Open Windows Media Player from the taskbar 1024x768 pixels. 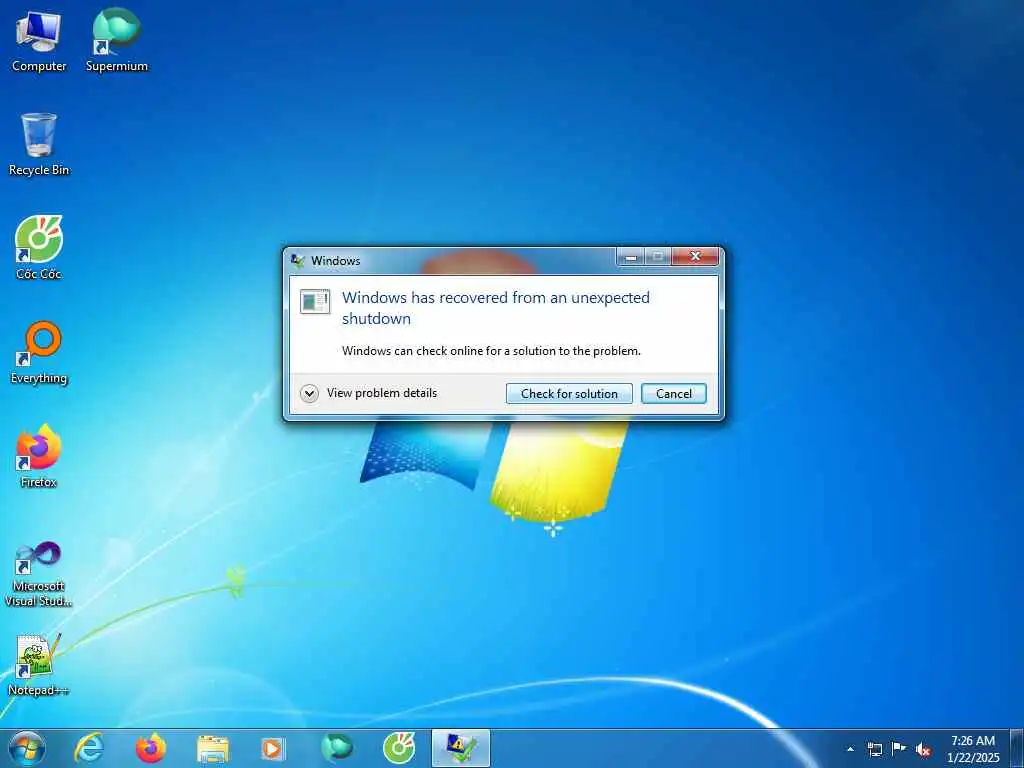tap(272, 749)
